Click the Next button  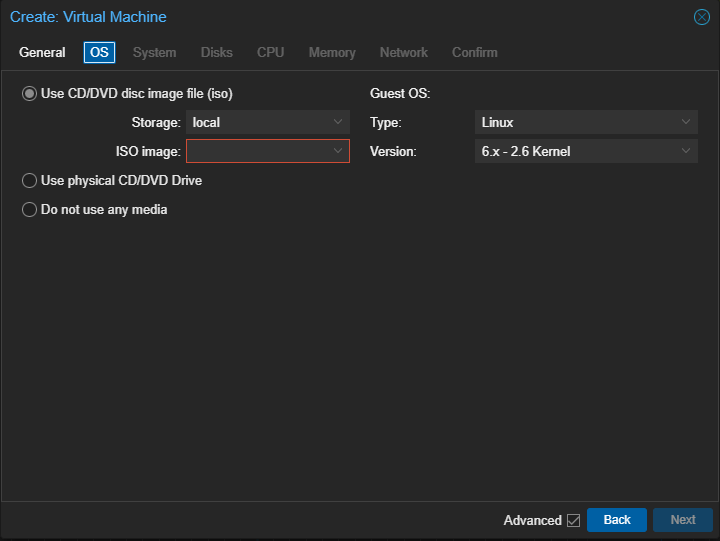click(x=683, y=520)
